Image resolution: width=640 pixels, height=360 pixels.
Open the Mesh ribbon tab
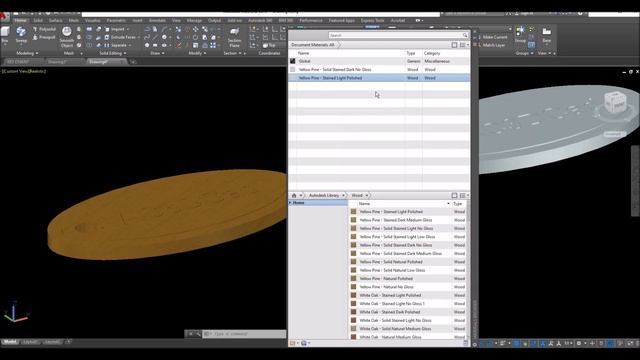point(74,20)
